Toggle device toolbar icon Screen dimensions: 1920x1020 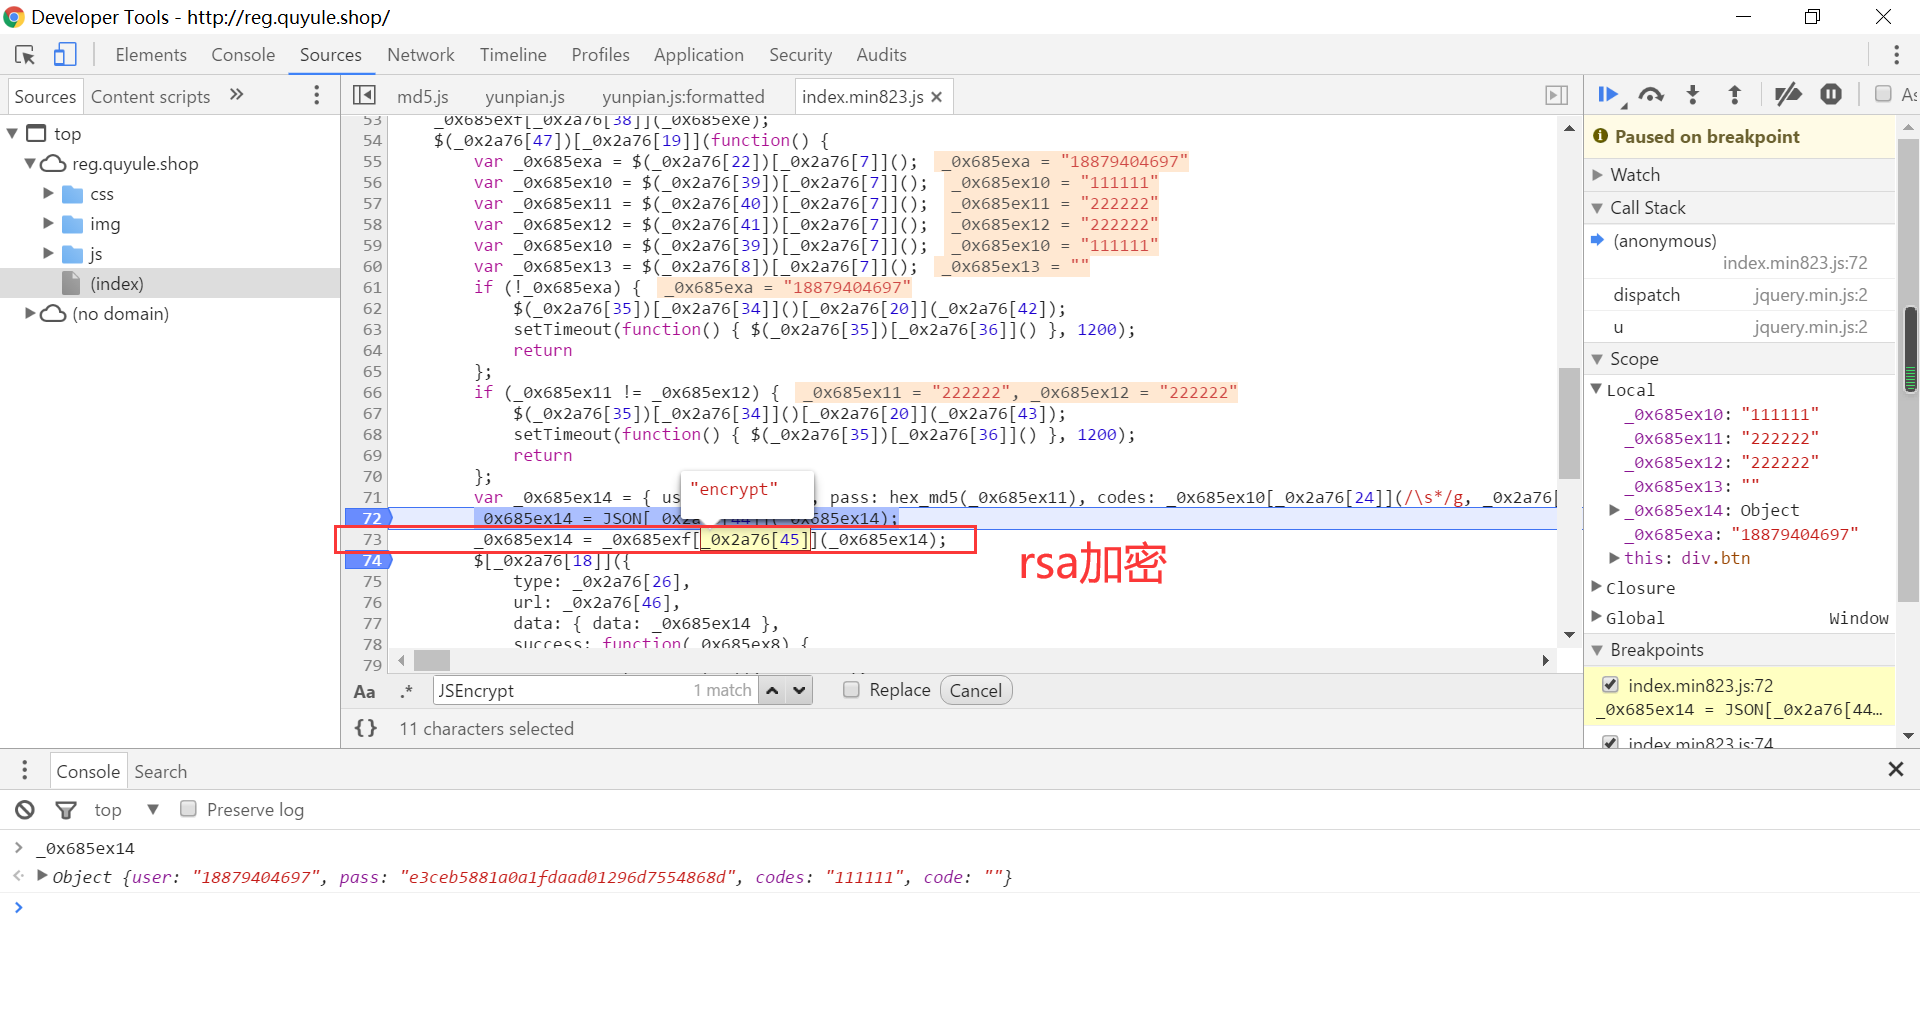click(x=65, y=55)
